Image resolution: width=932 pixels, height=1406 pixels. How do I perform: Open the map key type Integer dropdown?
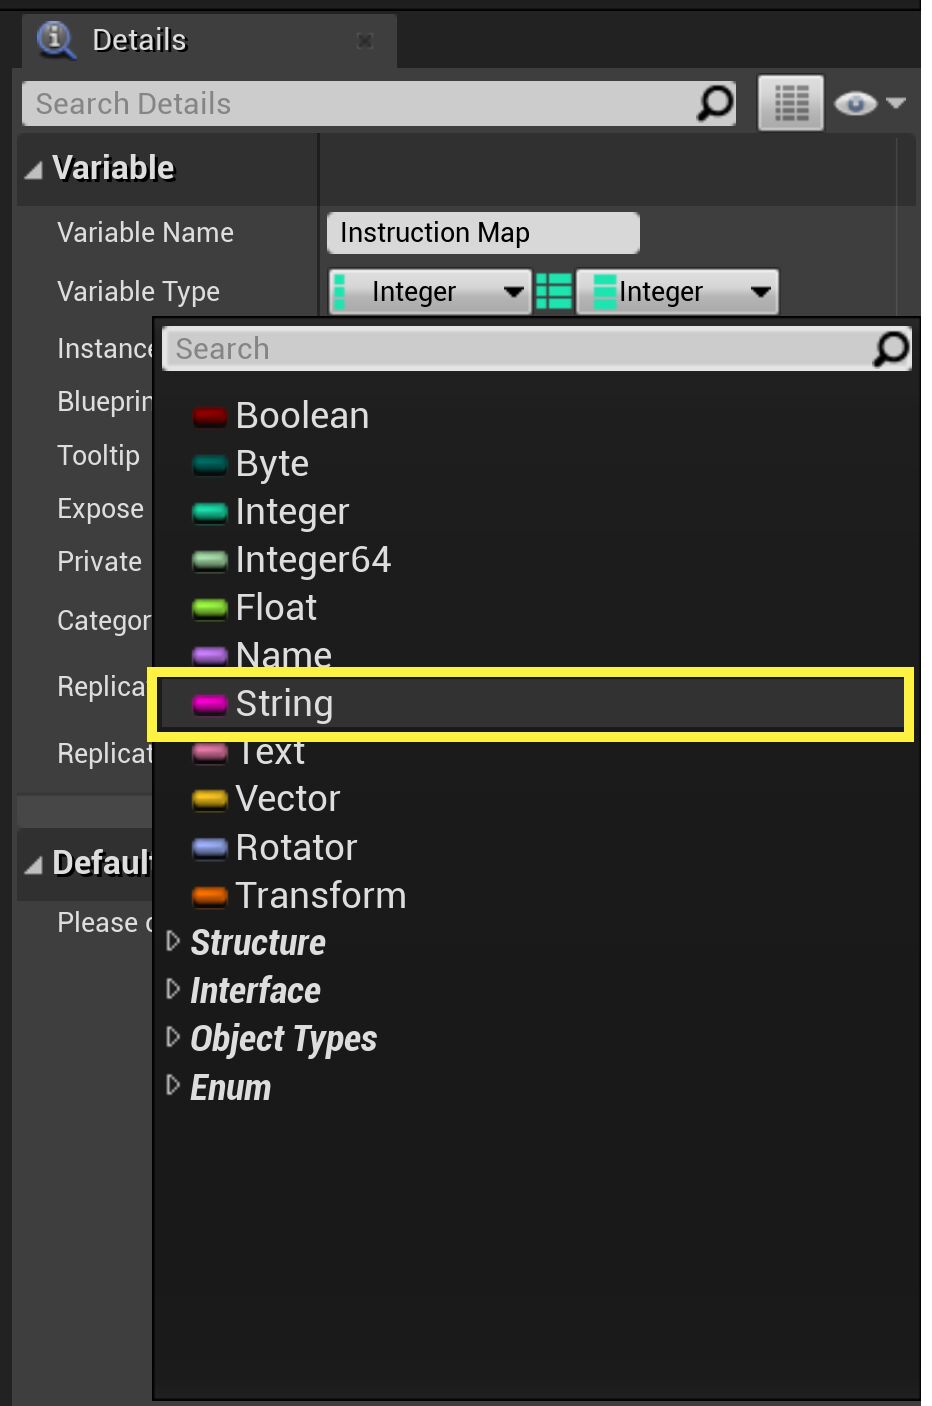[x=429, y=291]
